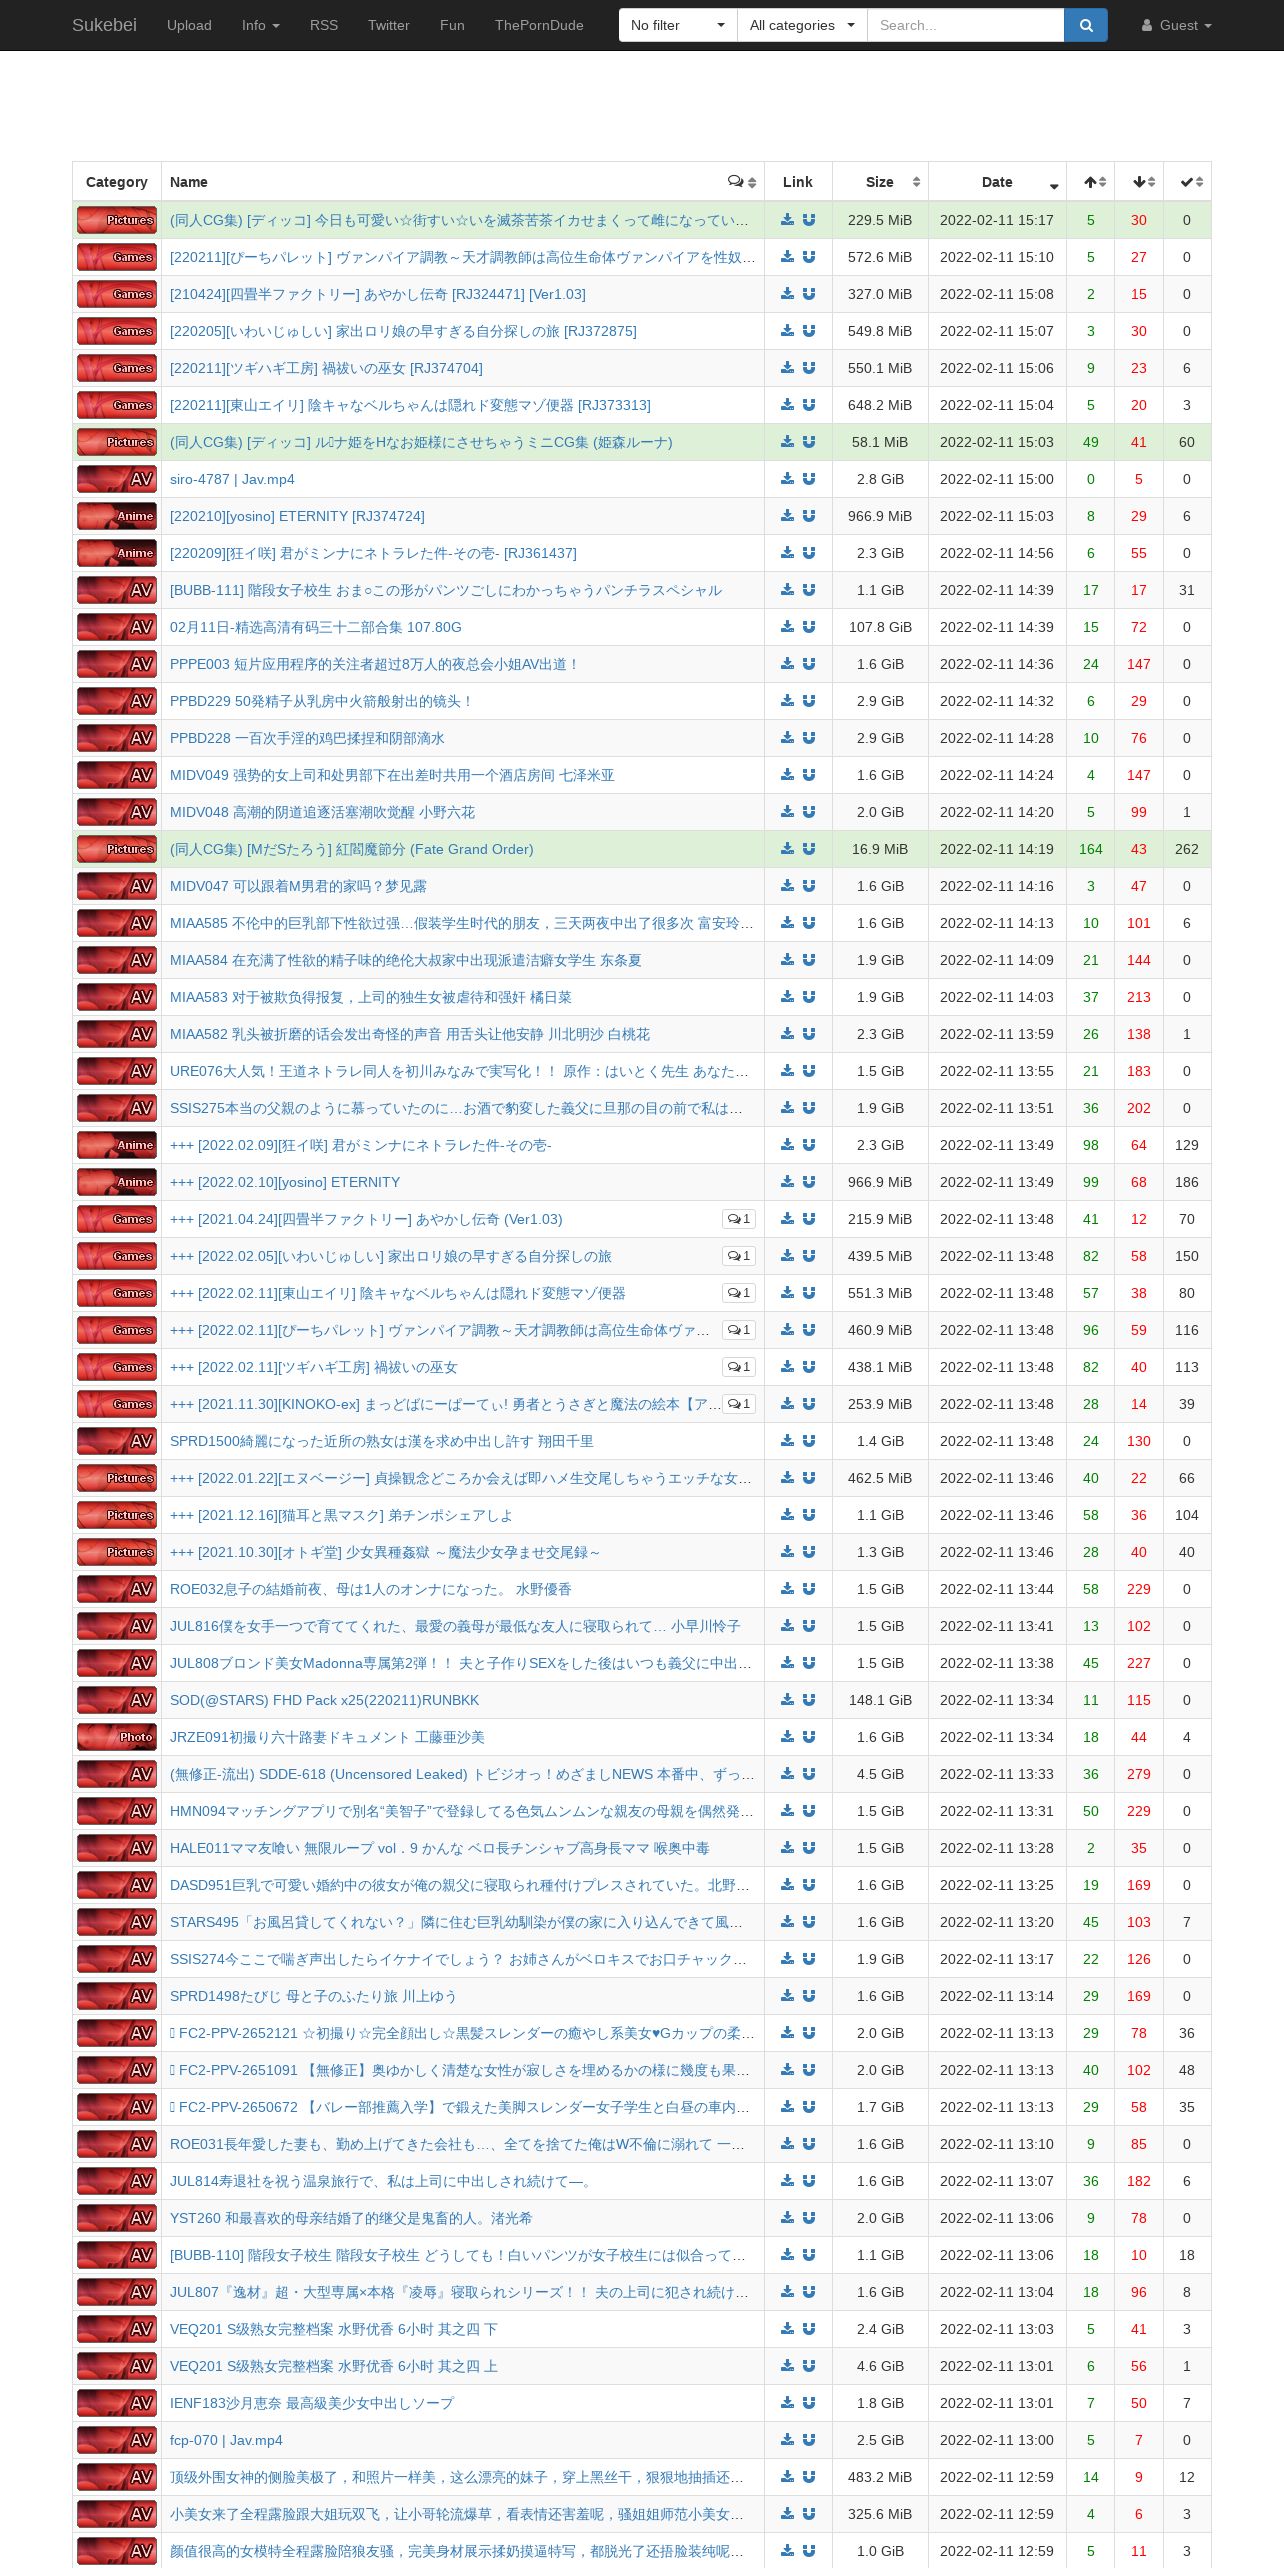Click the leechers count 279
Screen dimensions: 1284x2568
[x=1139, y=1774]
